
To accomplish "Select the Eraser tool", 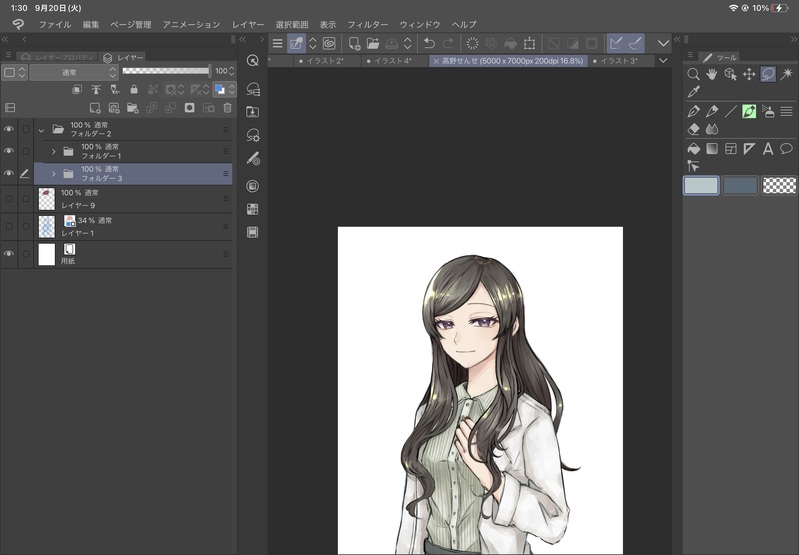I will point(693,129).
